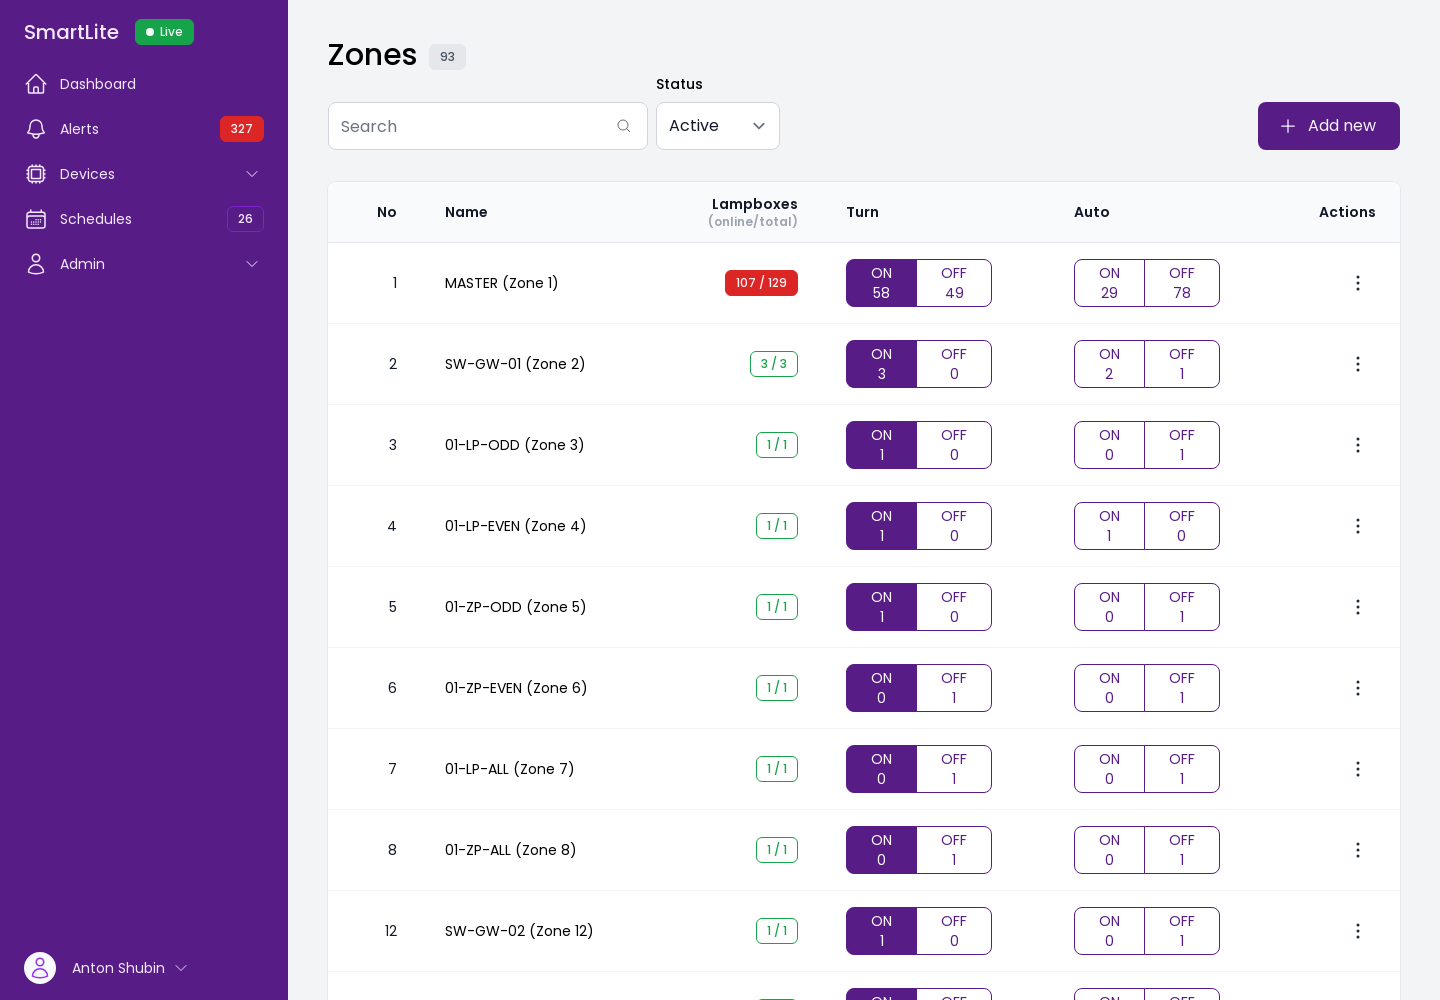Screen dimensions: 1440x1000
Task: Click the Admin person icon
Action: [36, 264]
